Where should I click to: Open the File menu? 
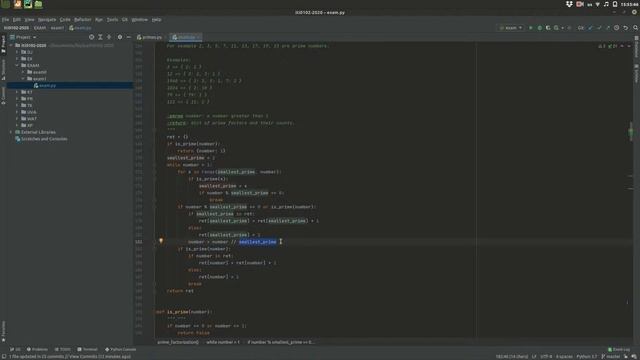[x=5, y=20]
